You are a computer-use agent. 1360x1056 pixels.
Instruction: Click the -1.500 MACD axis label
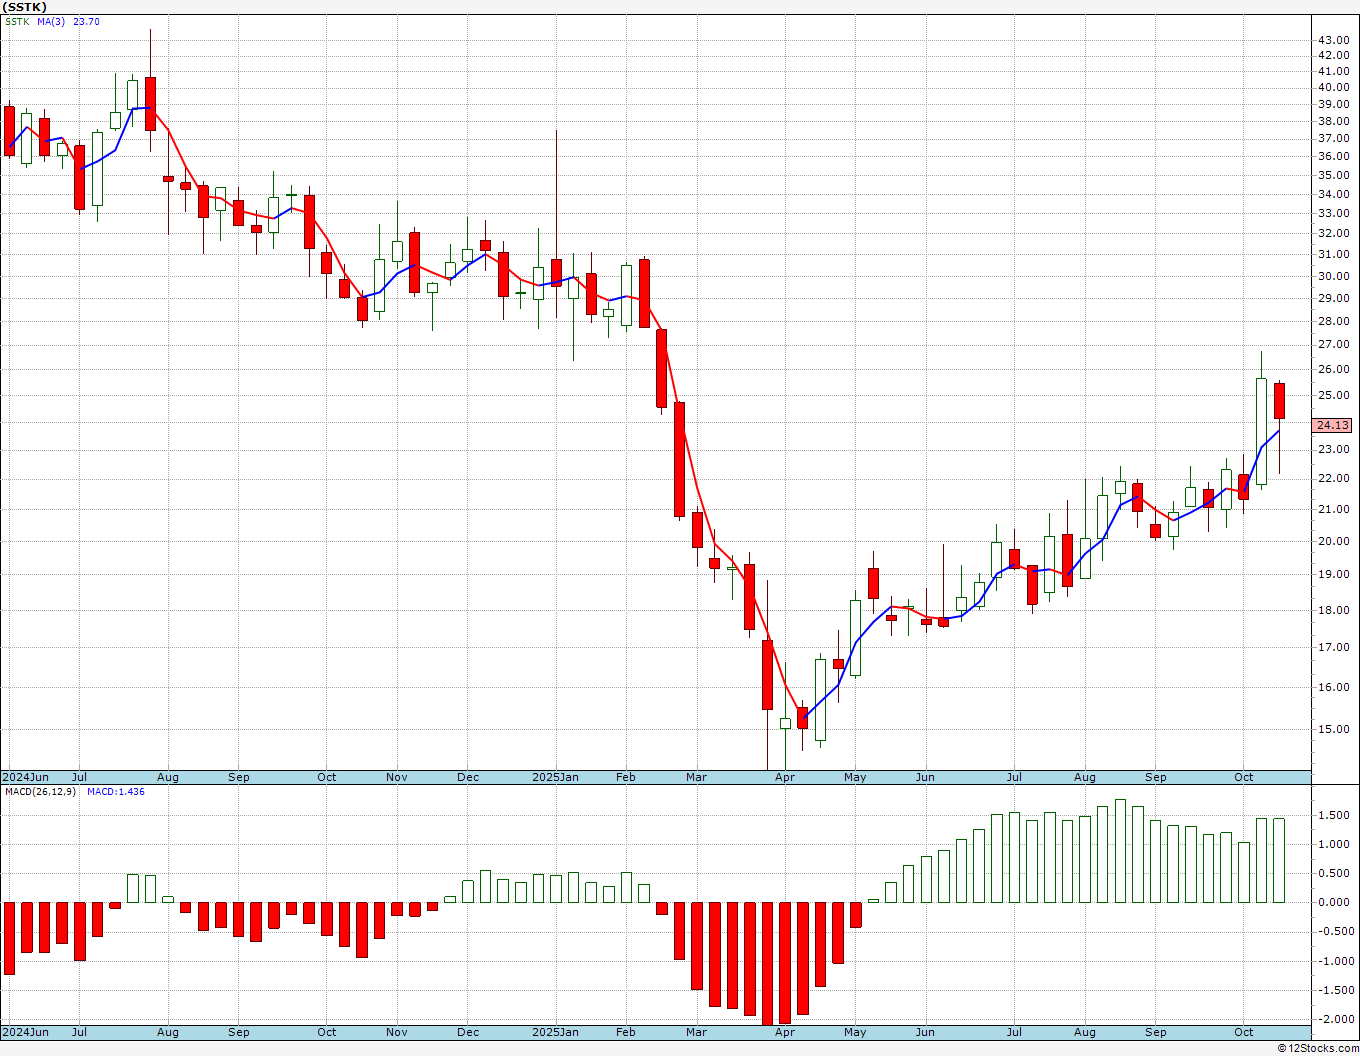[1334, 990]
